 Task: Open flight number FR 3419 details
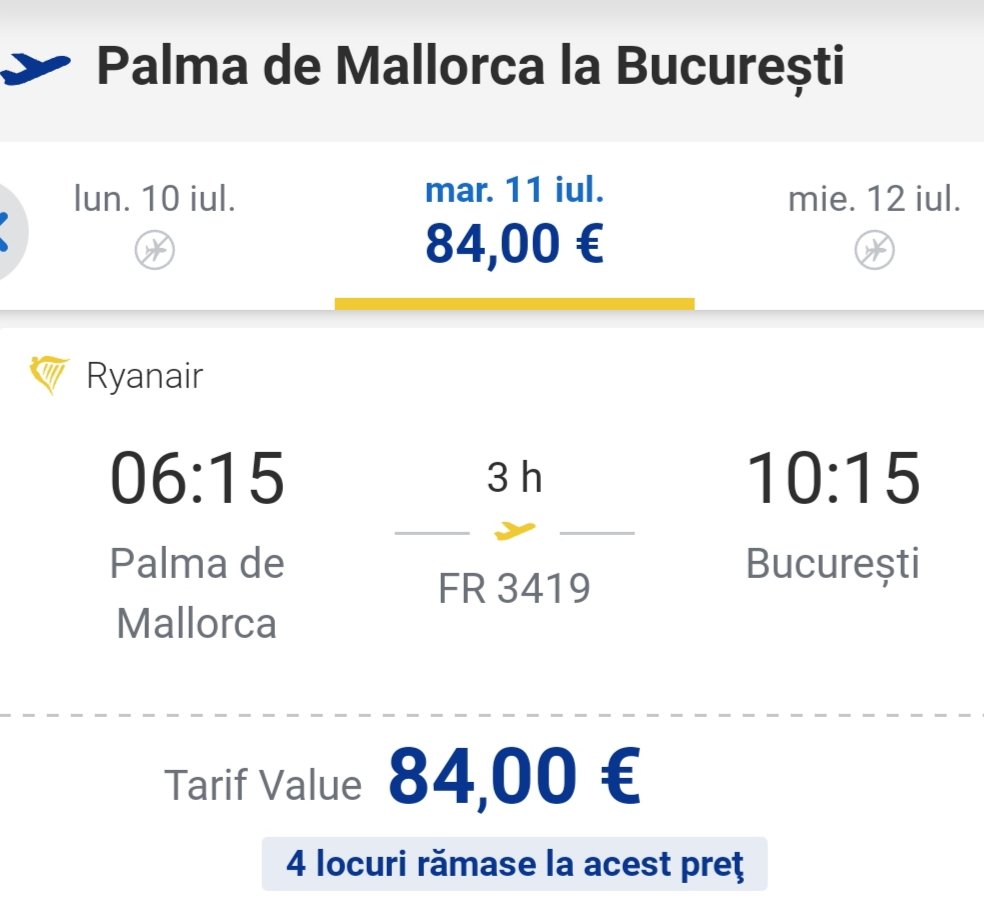coord(514,588)
